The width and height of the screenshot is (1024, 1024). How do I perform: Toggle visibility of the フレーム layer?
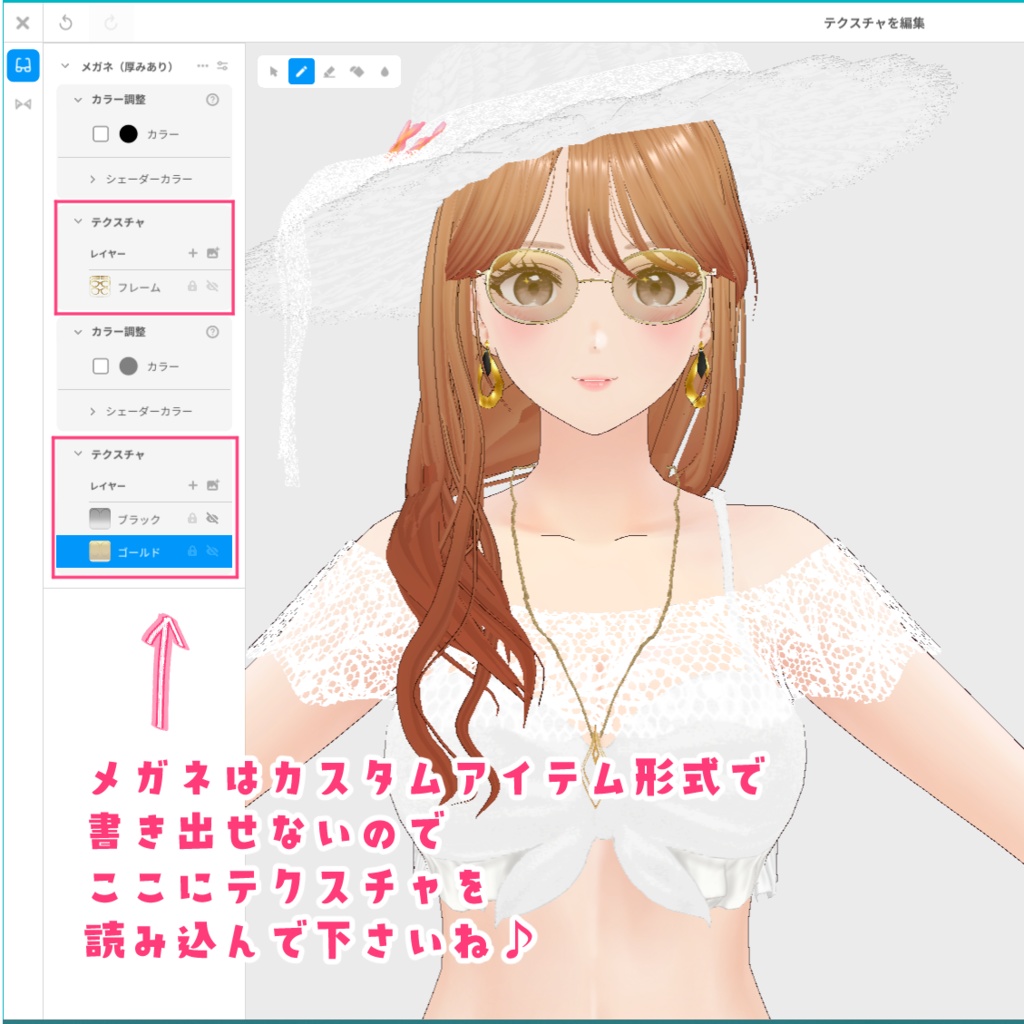click(214, 286)
